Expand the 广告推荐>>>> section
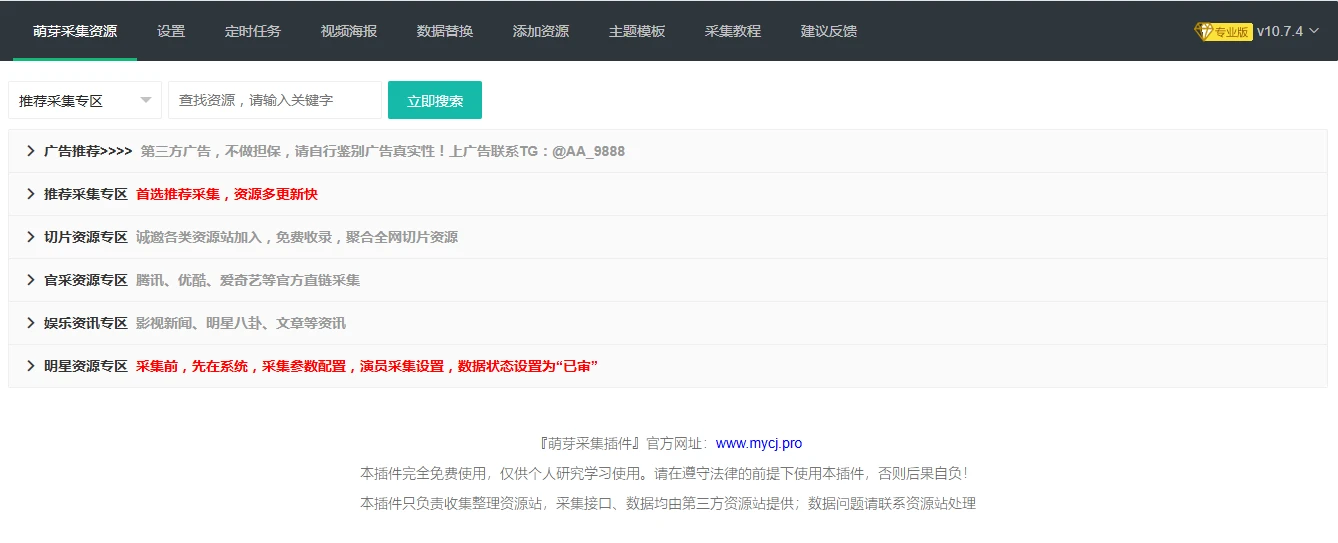The width and height of the screenshot is (1338, 543). tap(88, 151)
